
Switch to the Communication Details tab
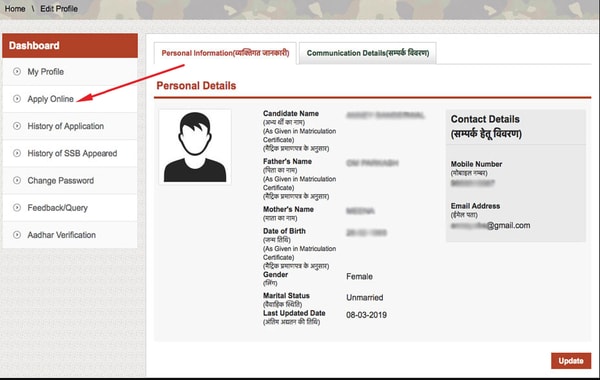coord(368,53)
